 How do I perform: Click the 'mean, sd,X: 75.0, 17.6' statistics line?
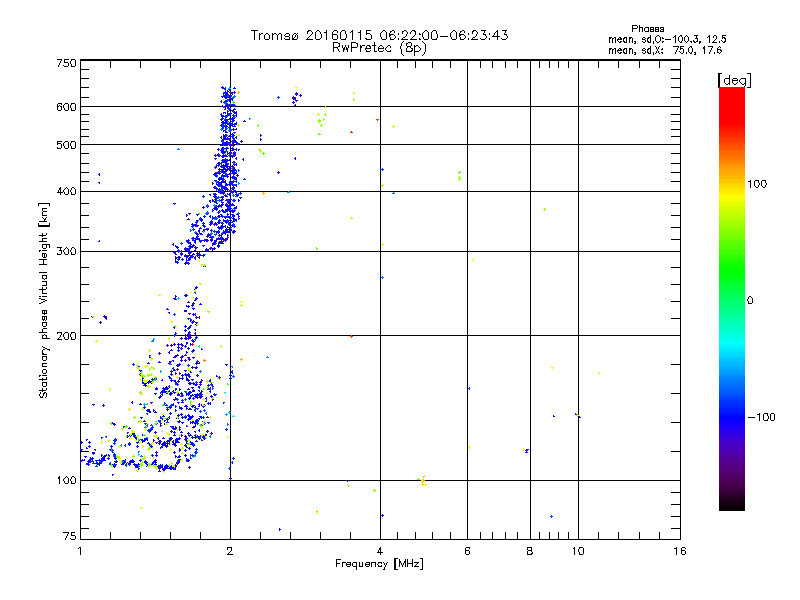(x=665, y=50)
